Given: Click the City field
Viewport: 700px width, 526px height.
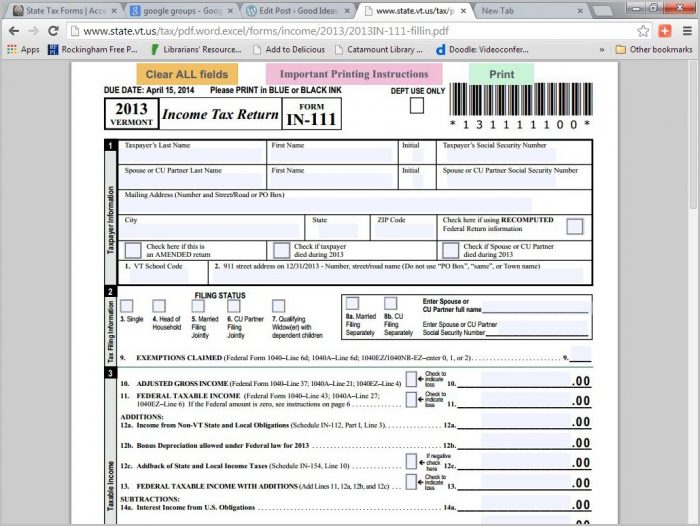Looking at the screenshot, I should coord(209,230).
